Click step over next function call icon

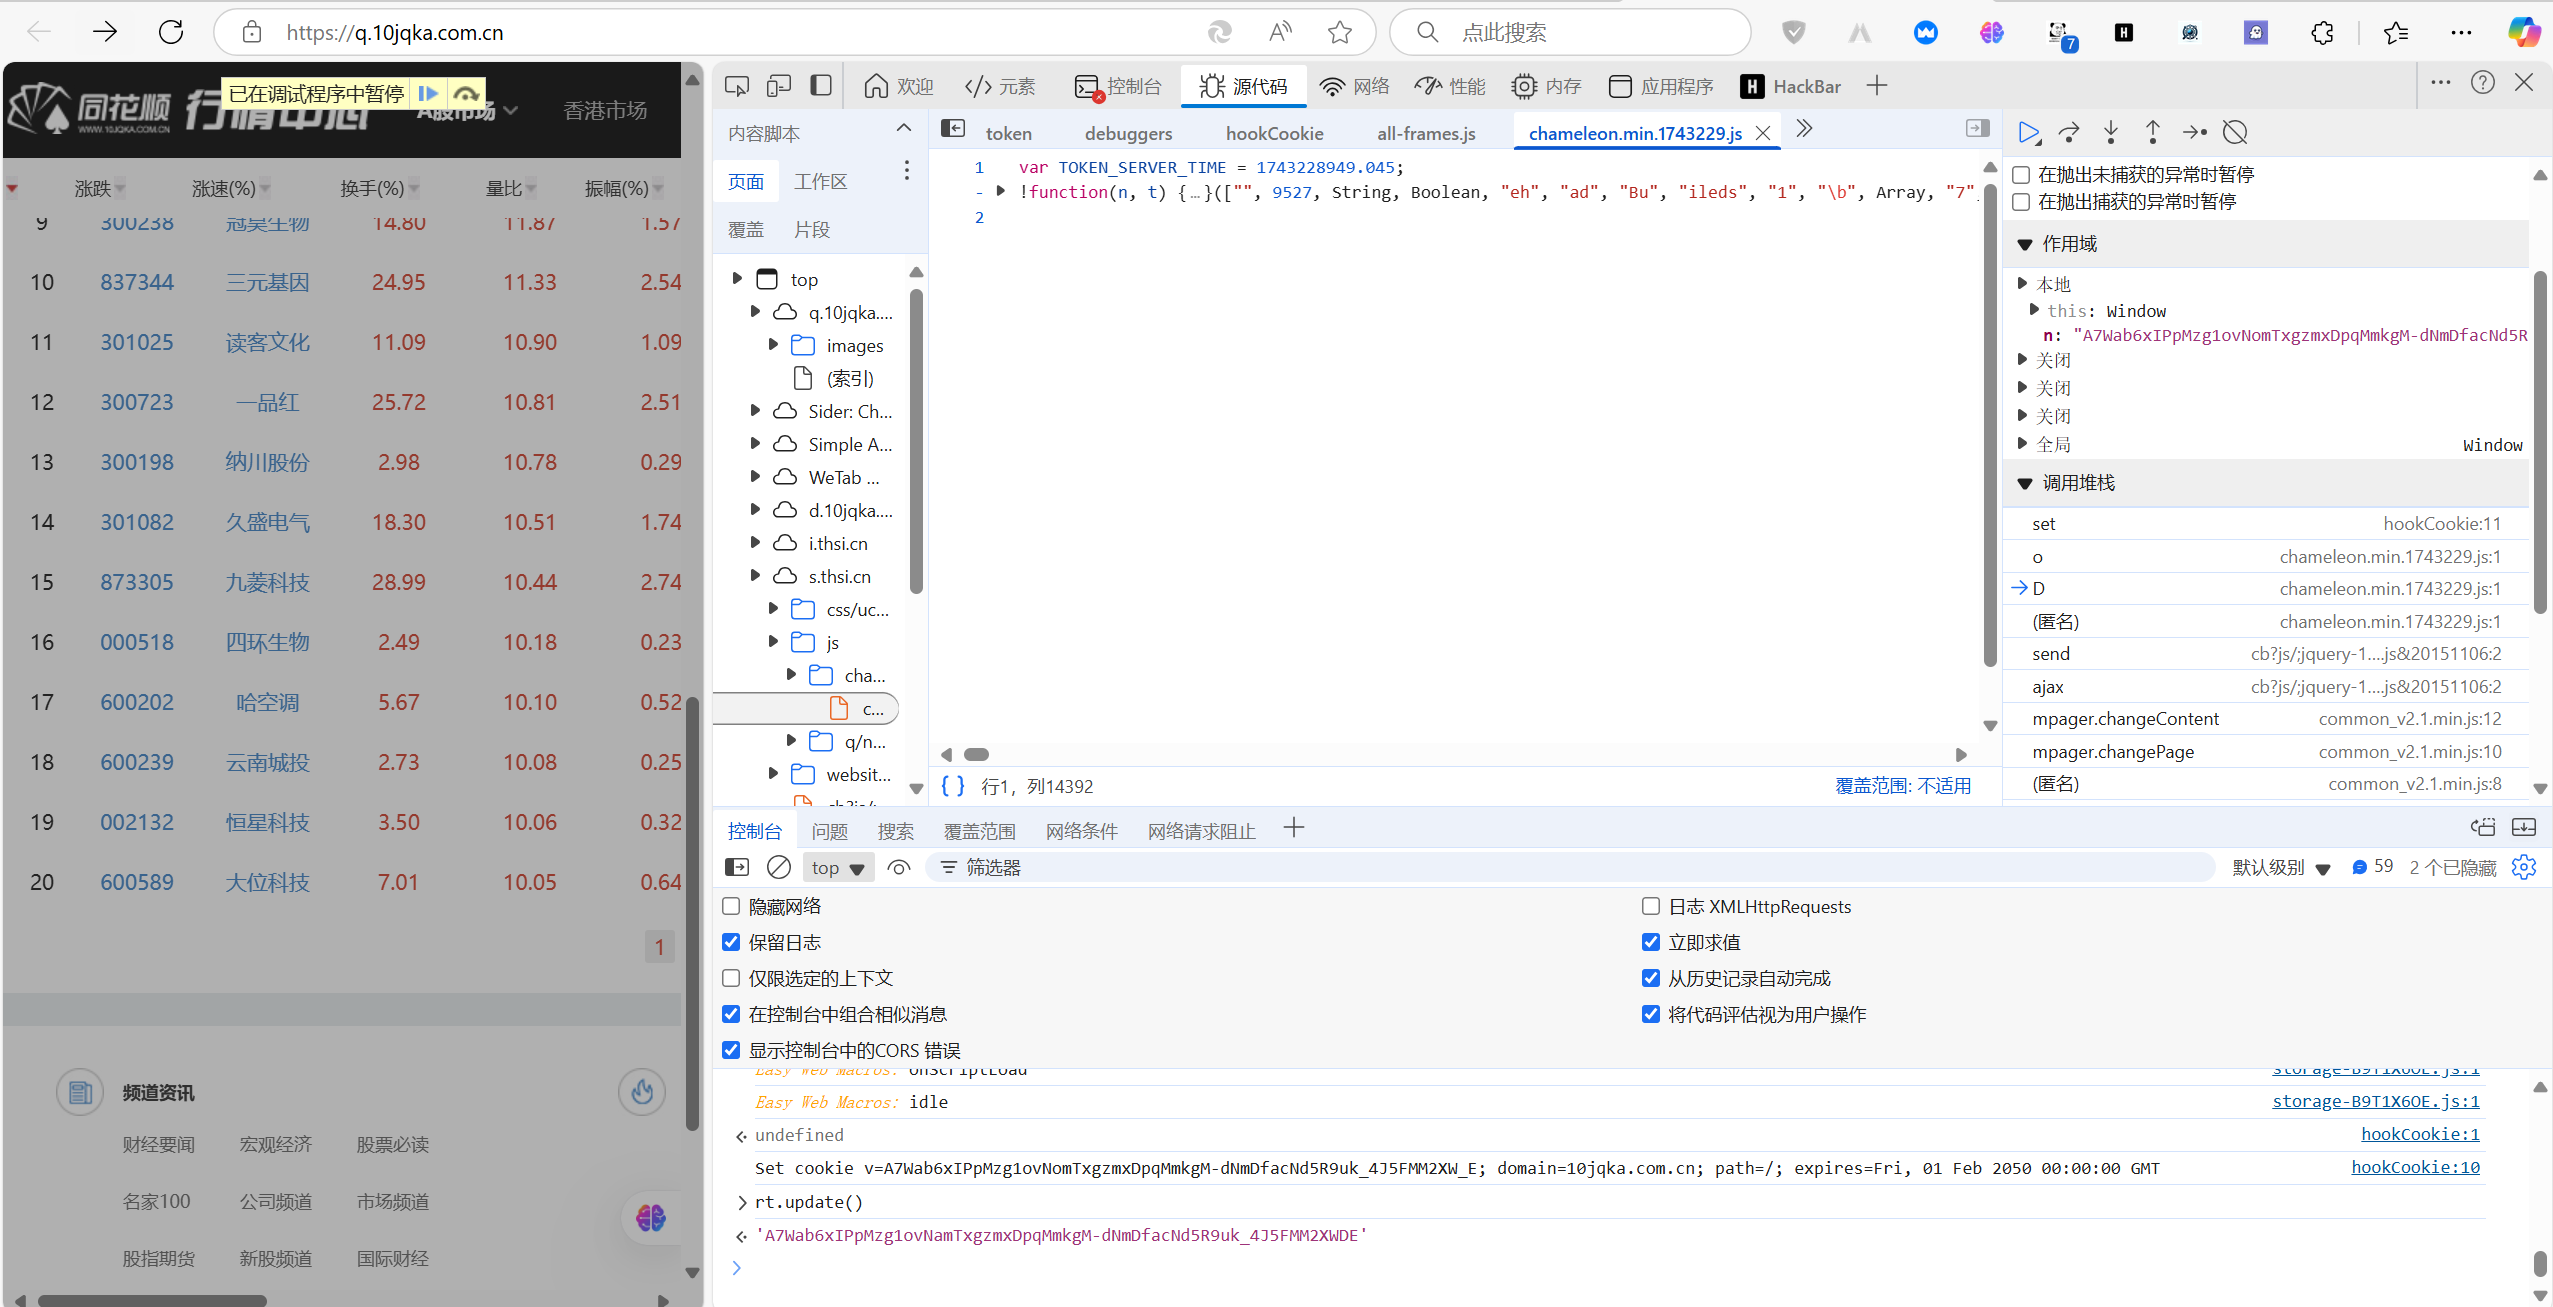[x=2069, y=133]
